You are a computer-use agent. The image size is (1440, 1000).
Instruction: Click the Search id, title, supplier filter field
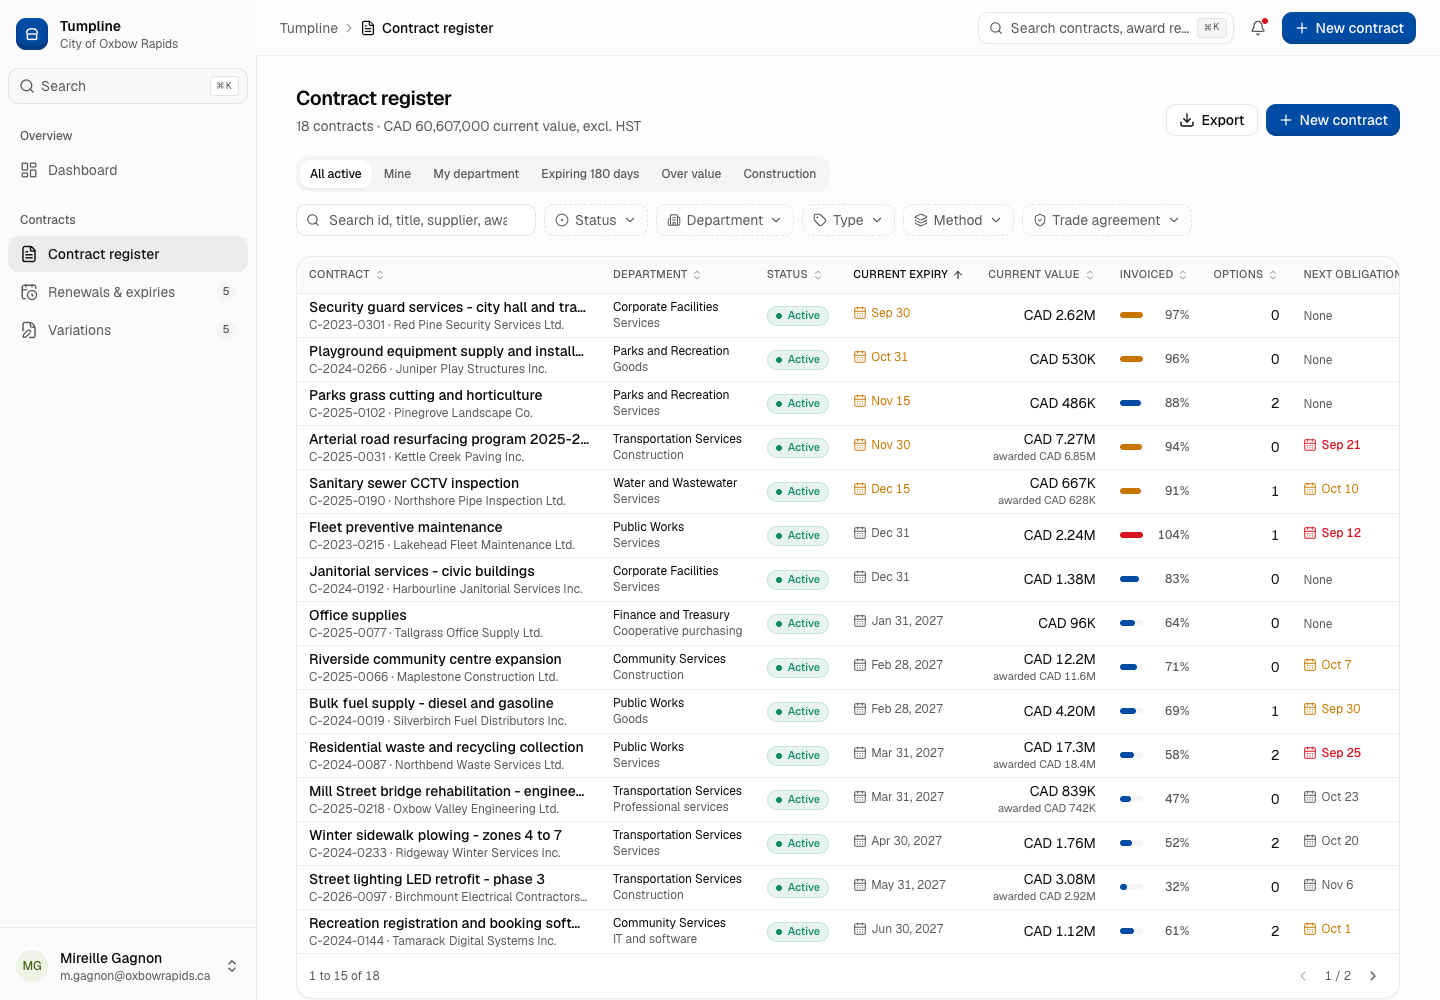point(416,220)
